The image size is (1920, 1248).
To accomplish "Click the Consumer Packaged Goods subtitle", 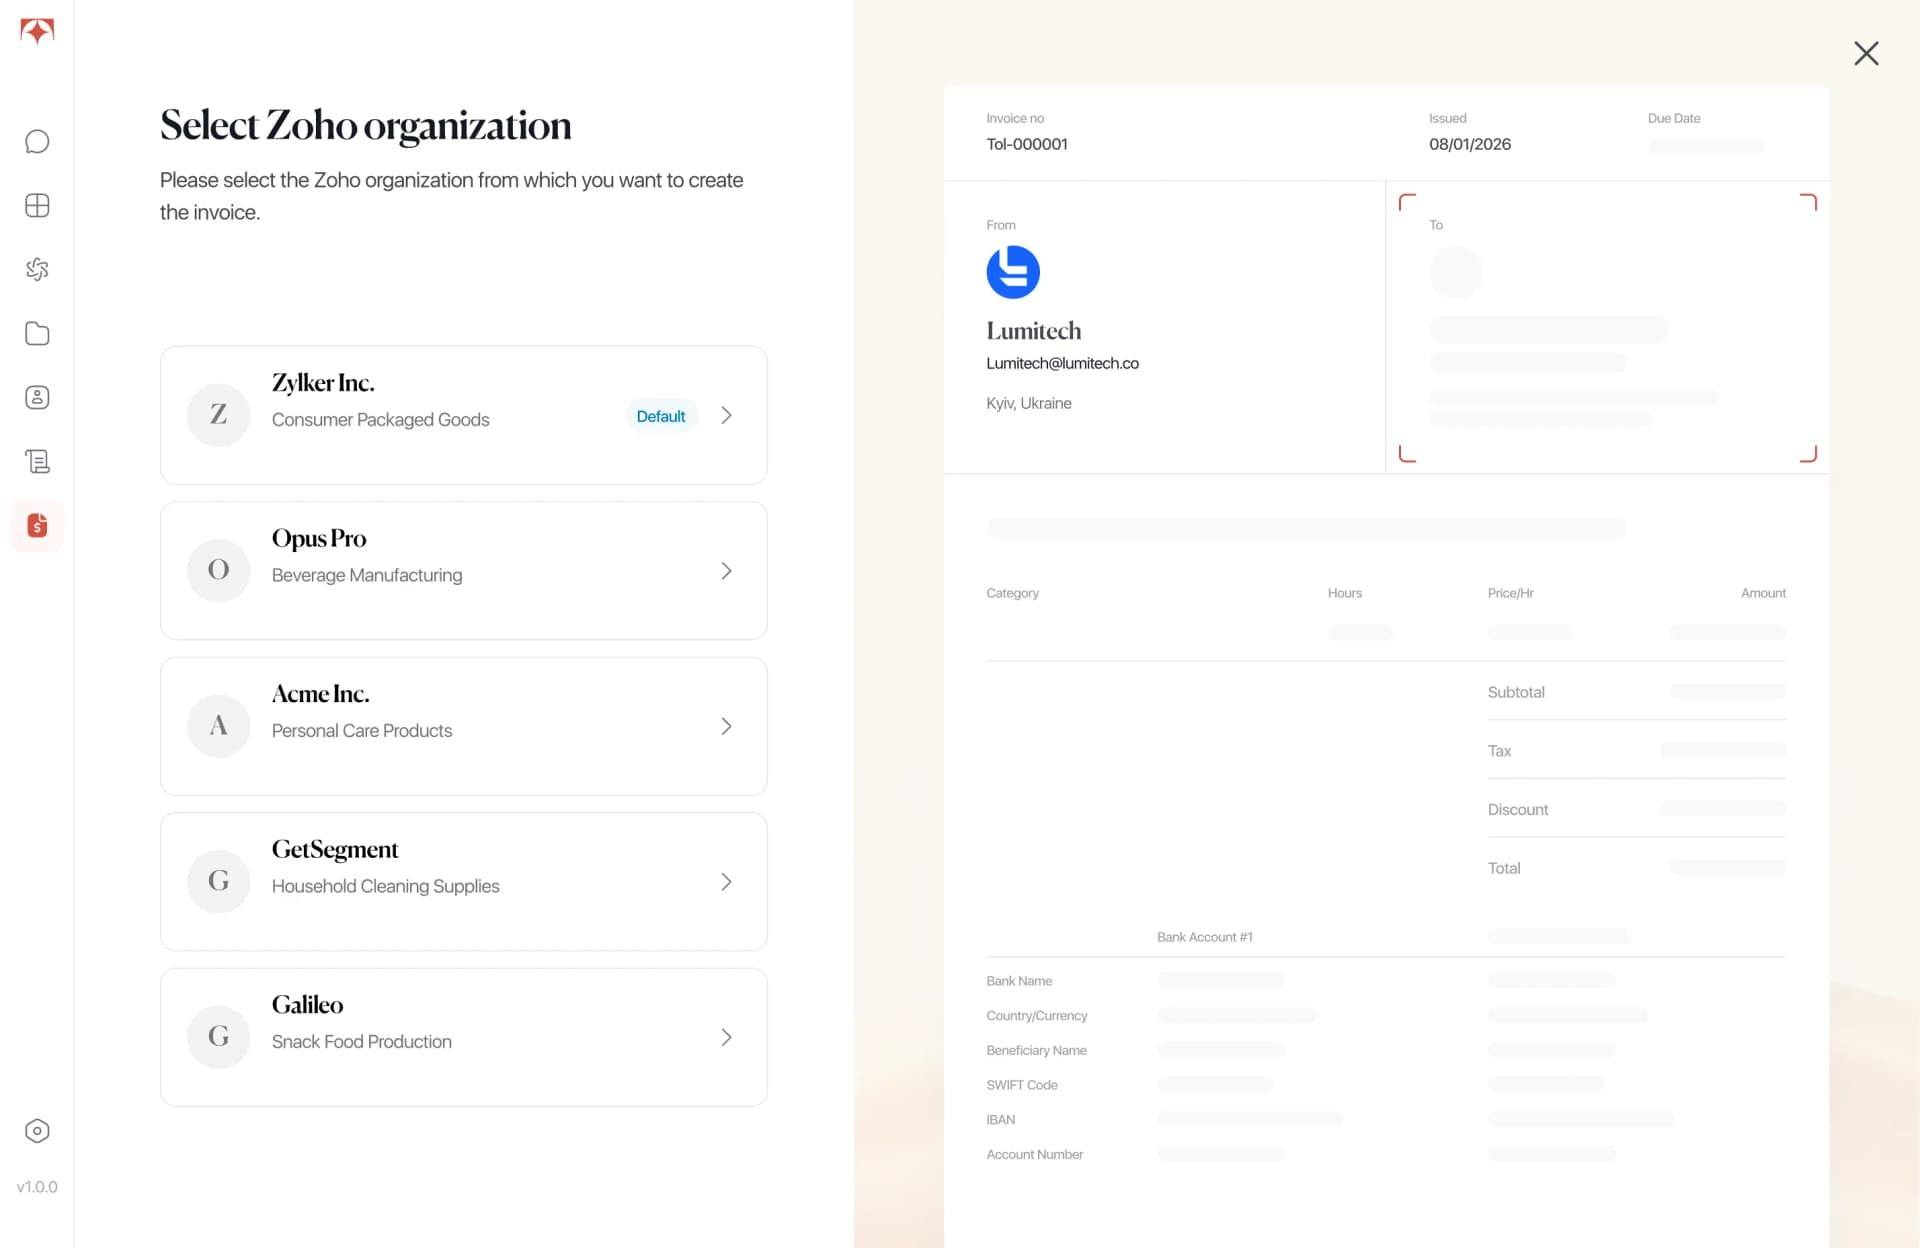I will (x=380, y=420).
